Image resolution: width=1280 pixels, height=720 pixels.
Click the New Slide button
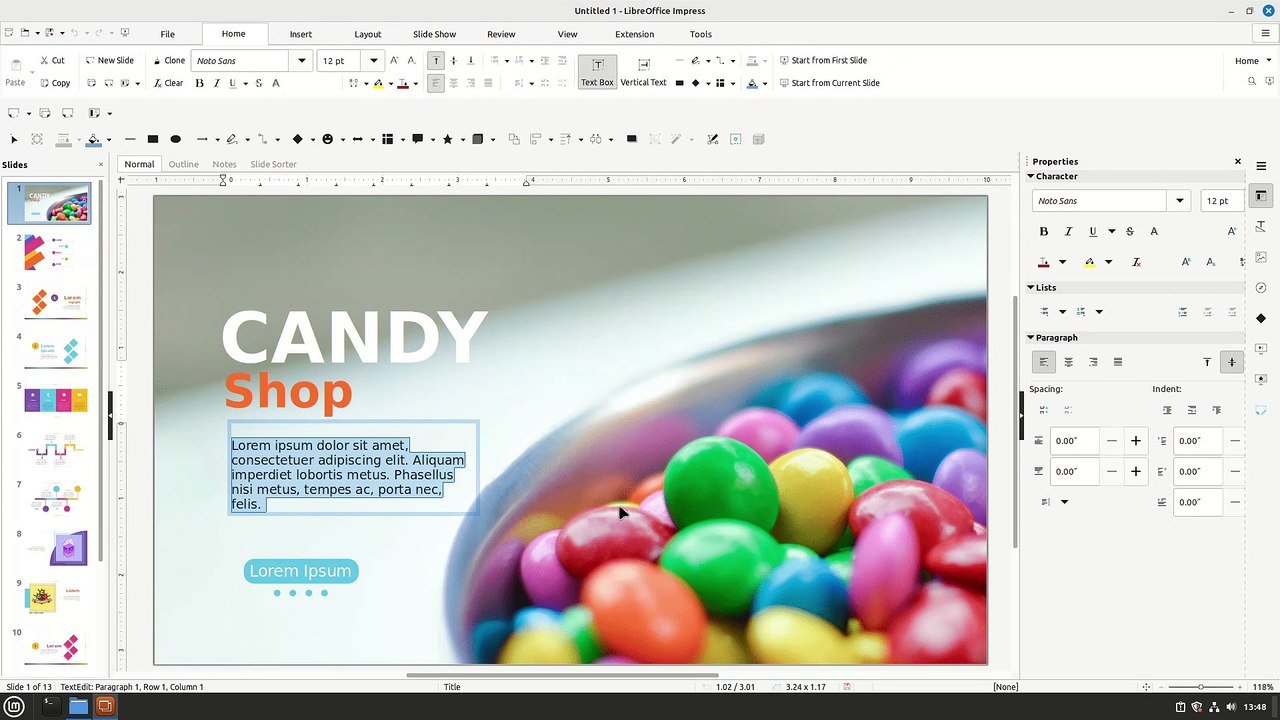[x=109, y=60]
